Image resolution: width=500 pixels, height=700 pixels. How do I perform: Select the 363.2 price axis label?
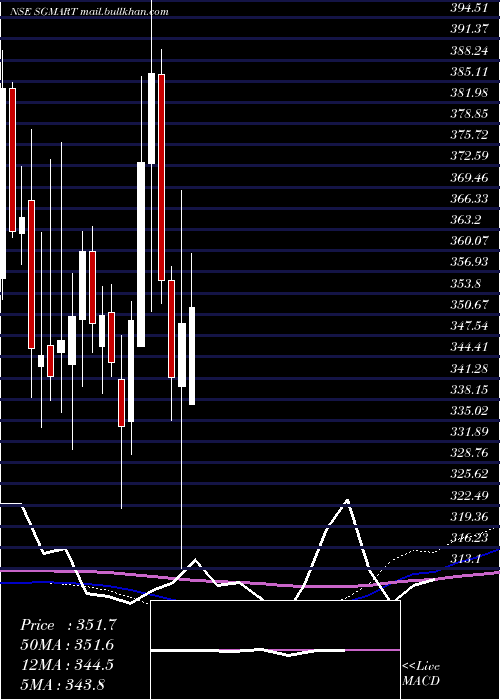tap(465, 220)
